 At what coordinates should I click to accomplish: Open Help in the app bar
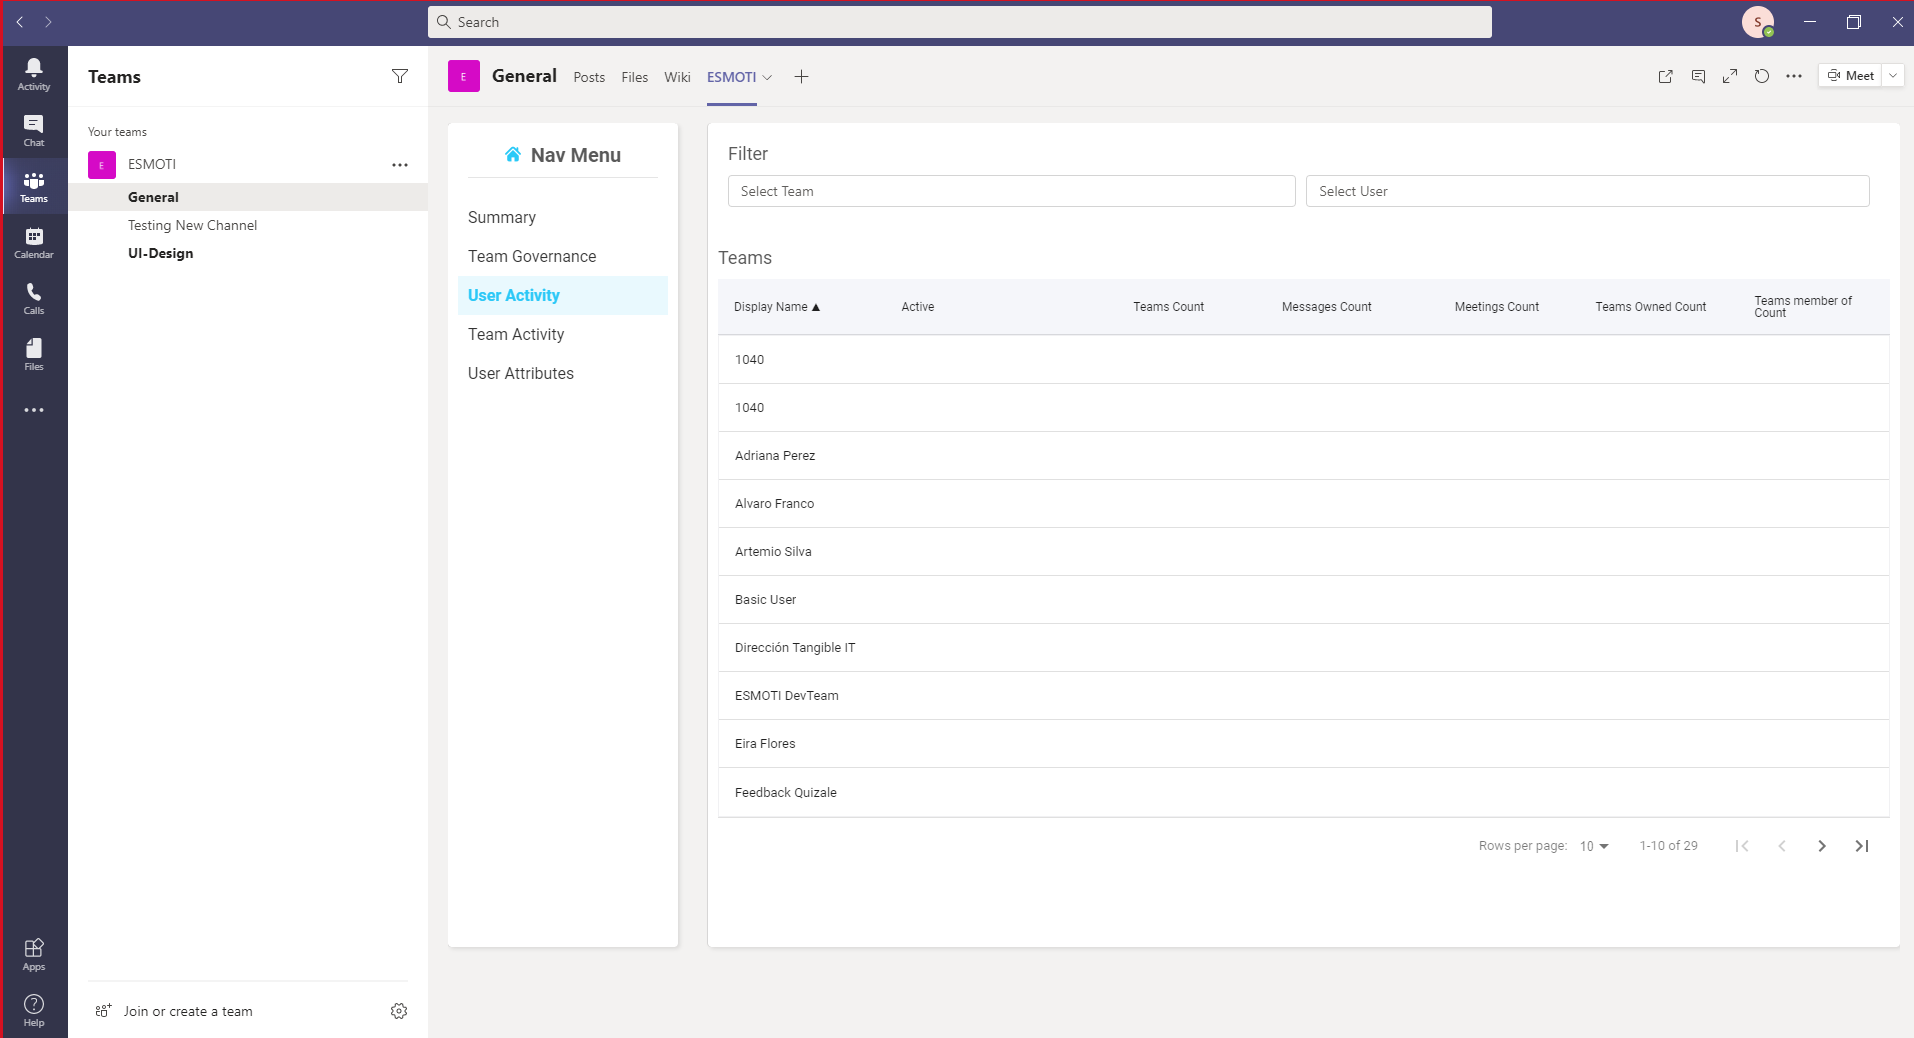click(34, 1010)
